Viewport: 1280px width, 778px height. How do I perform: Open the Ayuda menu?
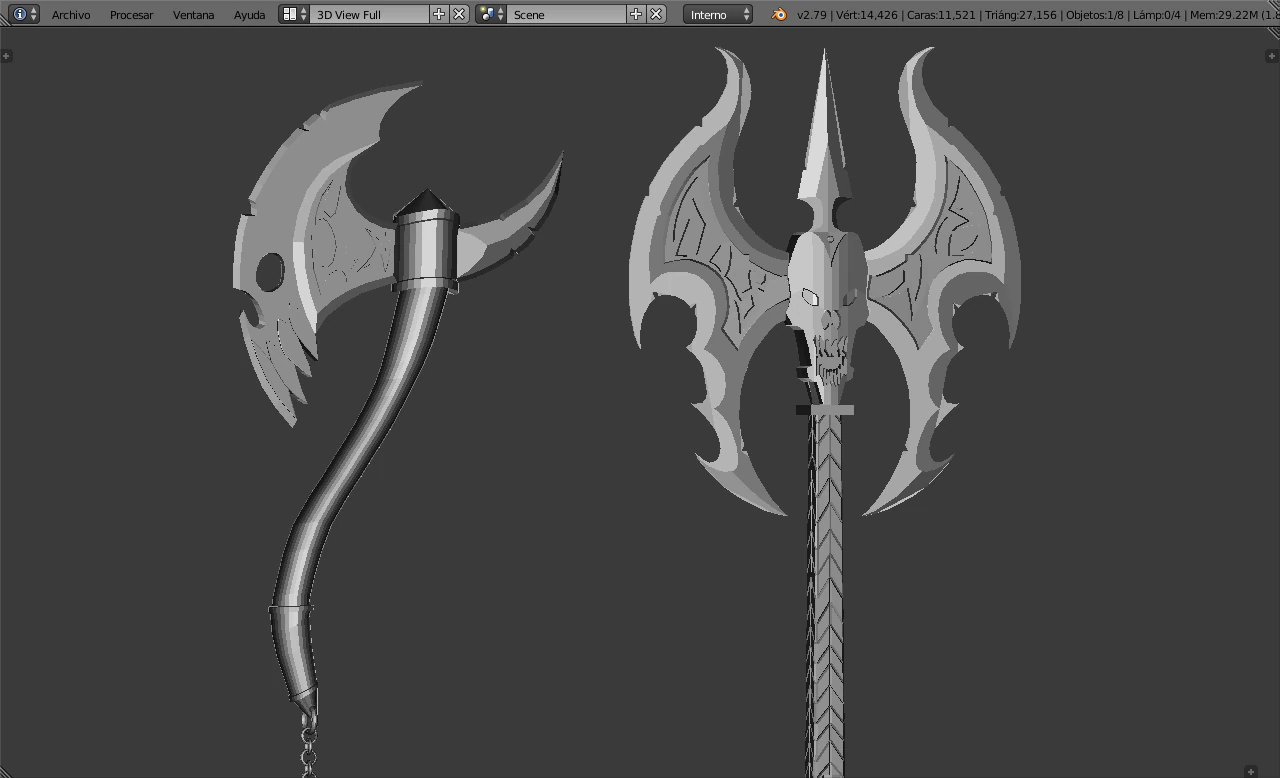(x=249, y=14)
